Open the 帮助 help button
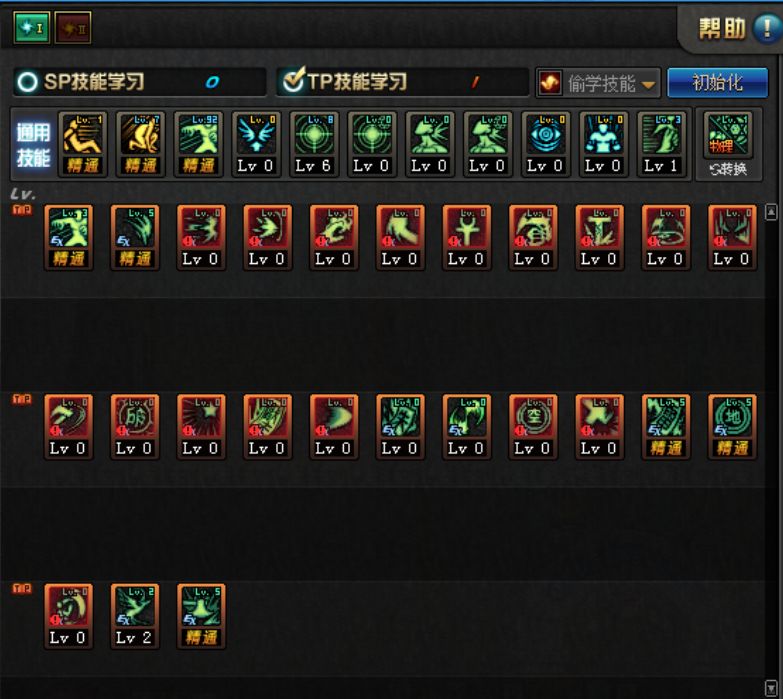Image resolution: width=783 pixels, height=699 pixels. (x=737, y=28)
